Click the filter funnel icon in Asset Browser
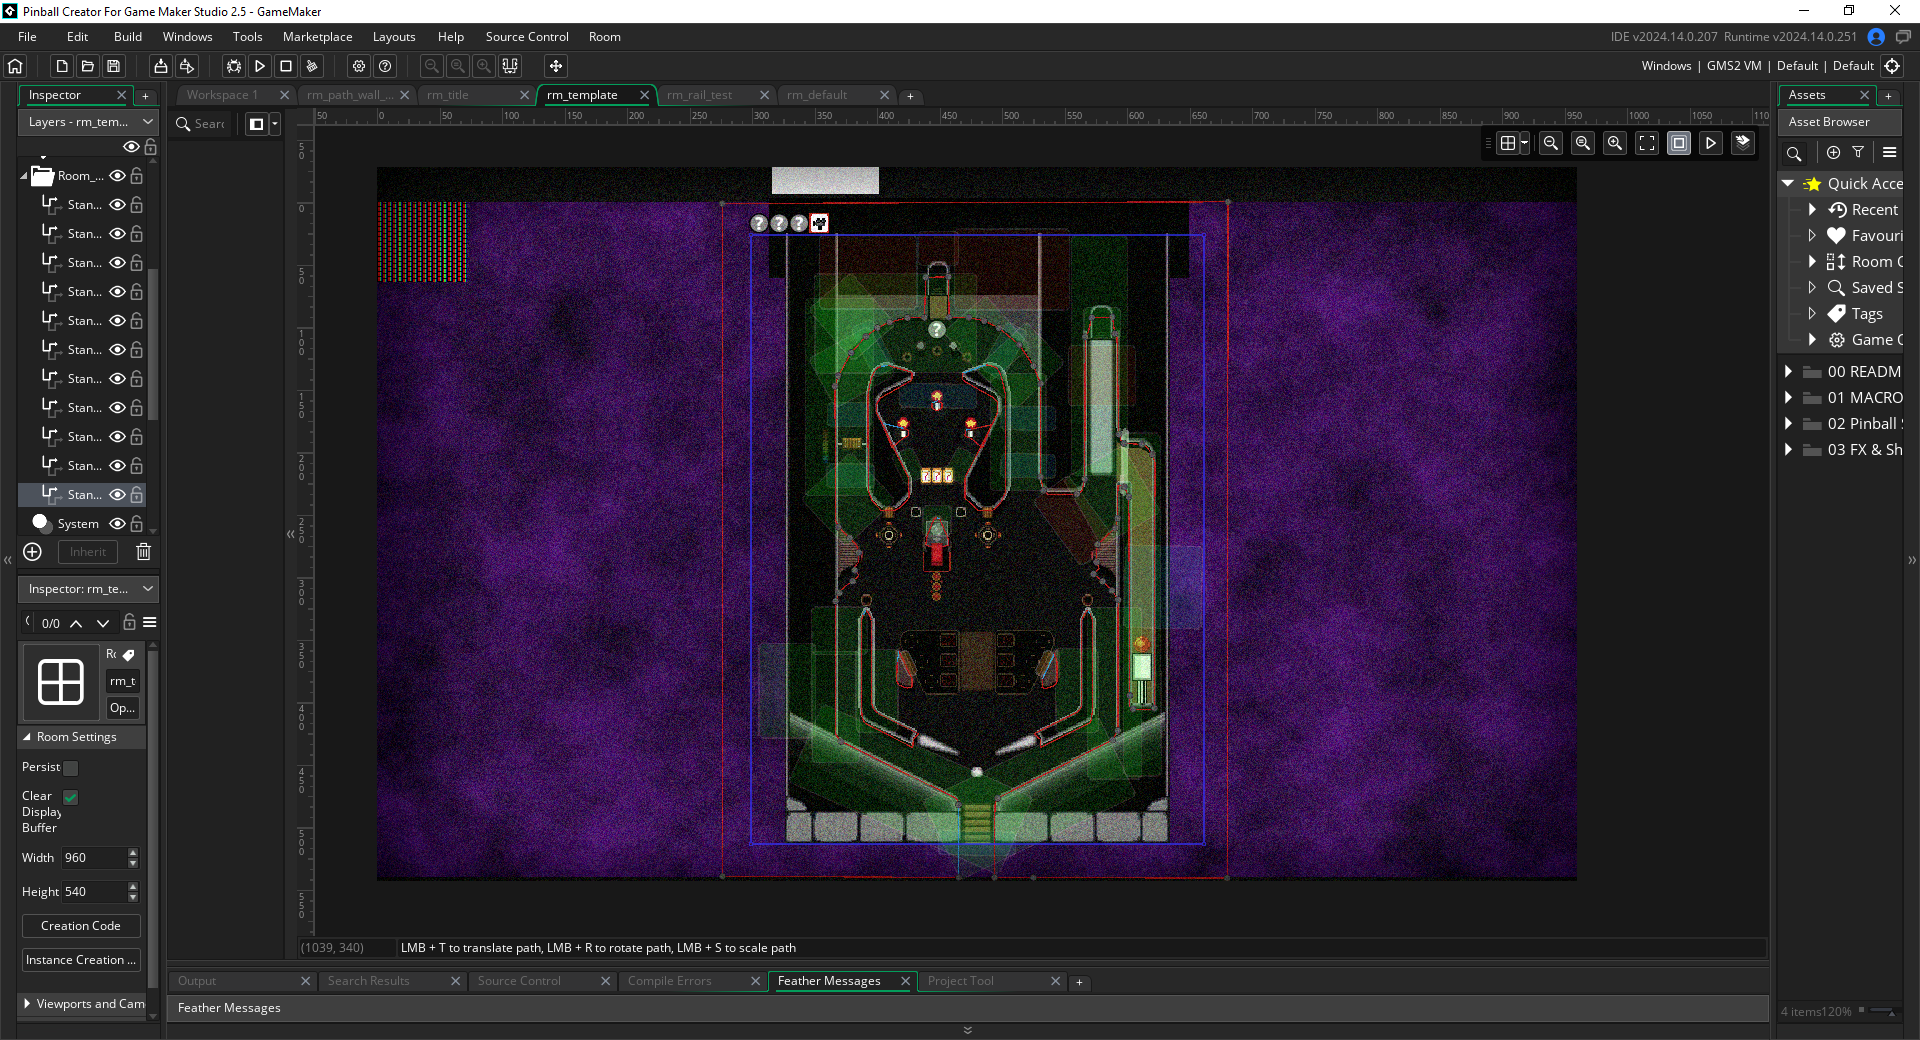The height and width of the screenshot is (1040, 1920). tap(1858, 153)
